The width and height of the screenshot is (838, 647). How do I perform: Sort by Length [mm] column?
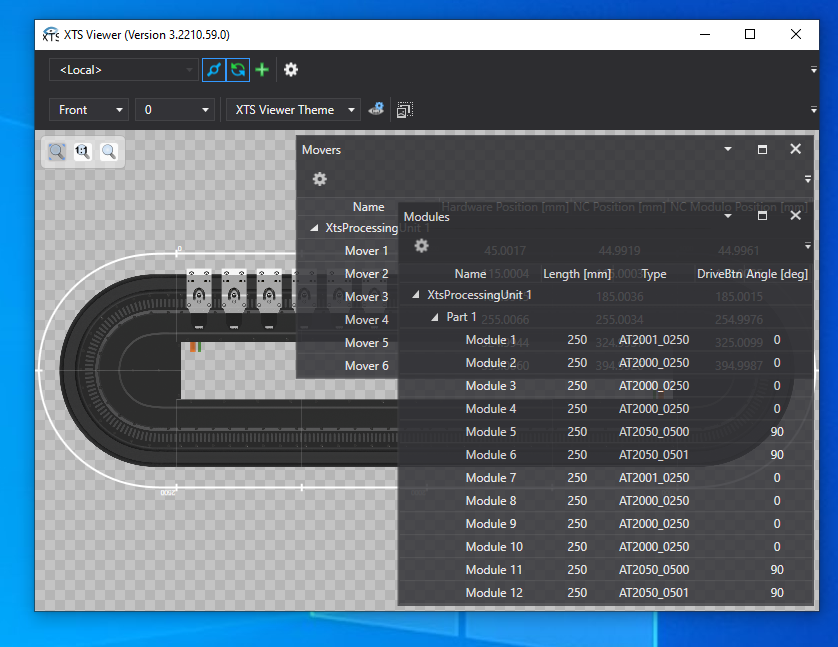coord(577,274)
